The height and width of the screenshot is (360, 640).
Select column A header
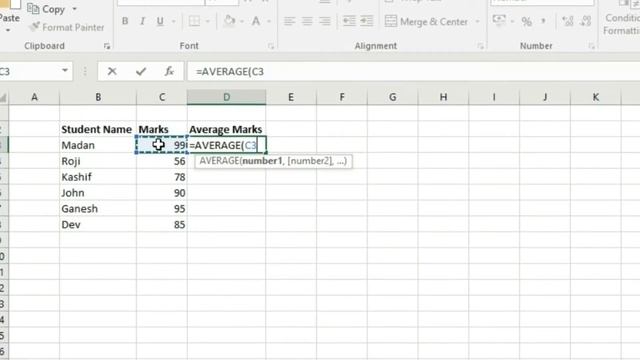[34, 97]
